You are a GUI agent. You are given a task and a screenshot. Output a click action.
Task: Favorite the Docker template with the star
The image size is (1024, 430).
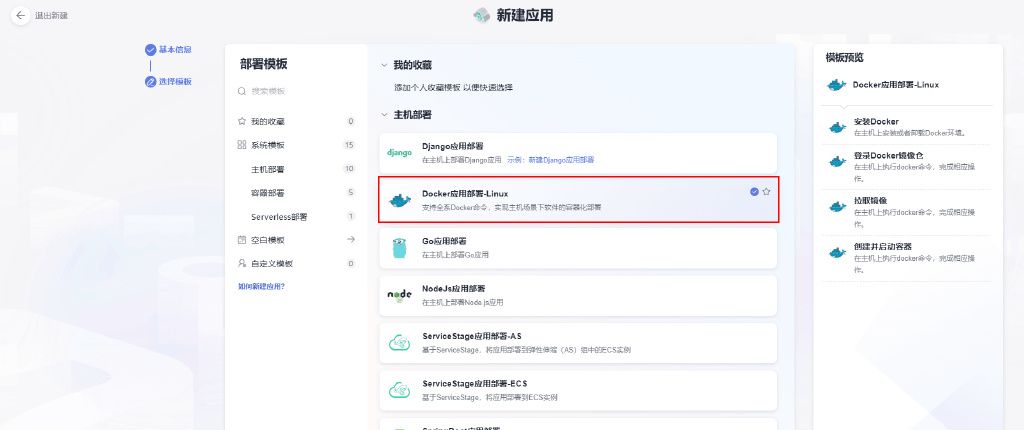click(x=767, y=192)
